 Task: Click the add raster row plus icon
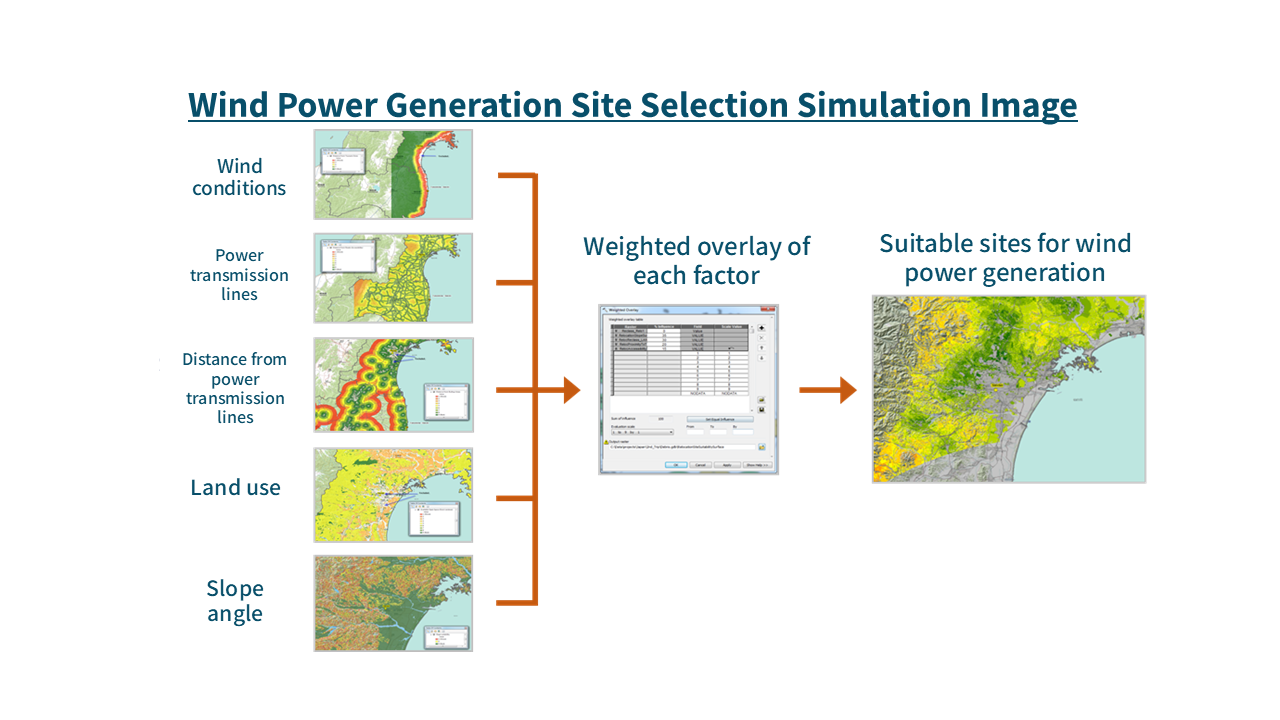[761, 328]
